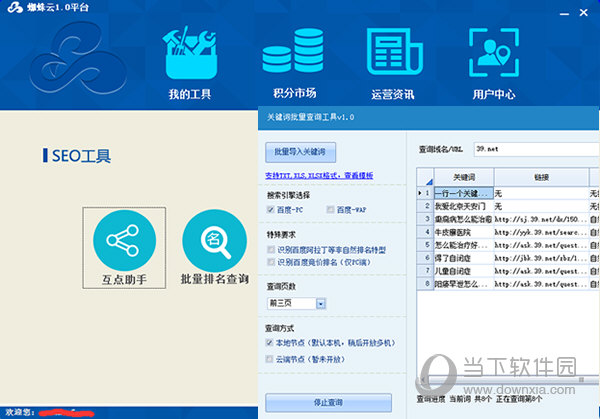Click link cell in 阳痿早泄怎么 row
The image size is (600, 419).
point(541,284)
